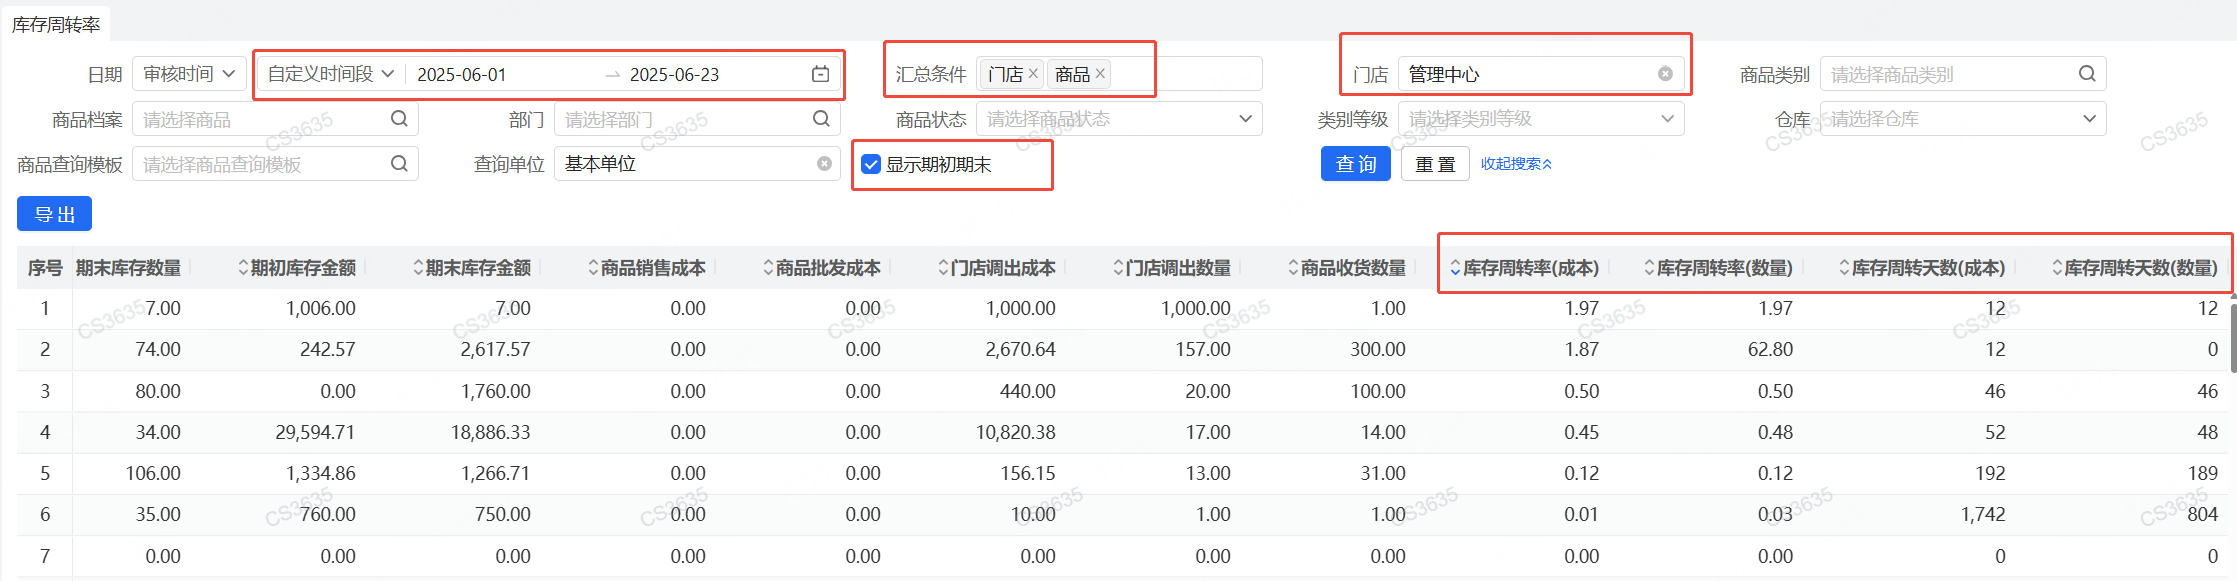The width and height of the screenshot is (2237, 581).
Task: Remove the 商品 tag from 汇总条件
Action: click(1100, 73)
